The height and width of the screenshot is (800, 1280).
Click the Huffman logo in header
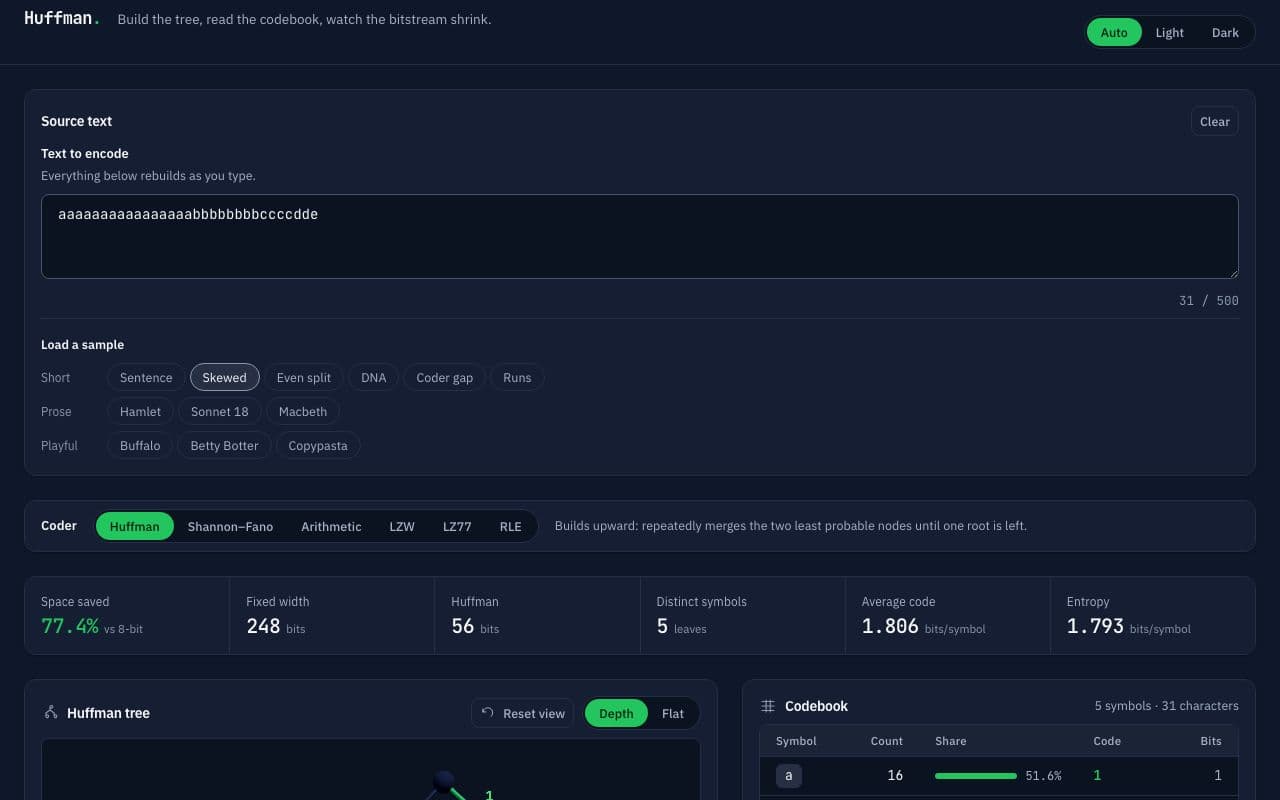pos(62,18)
